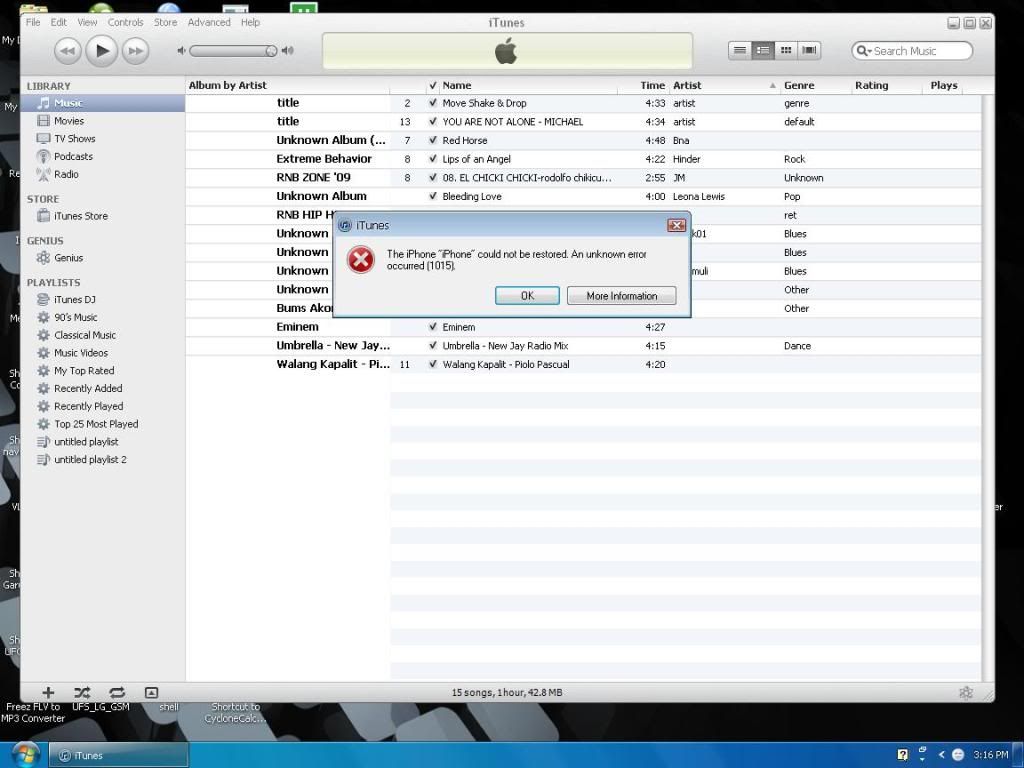Viewport: 1024px width, 768px height.
Task: Click the Previous track rewind button
Action: (x=67, y=51)
